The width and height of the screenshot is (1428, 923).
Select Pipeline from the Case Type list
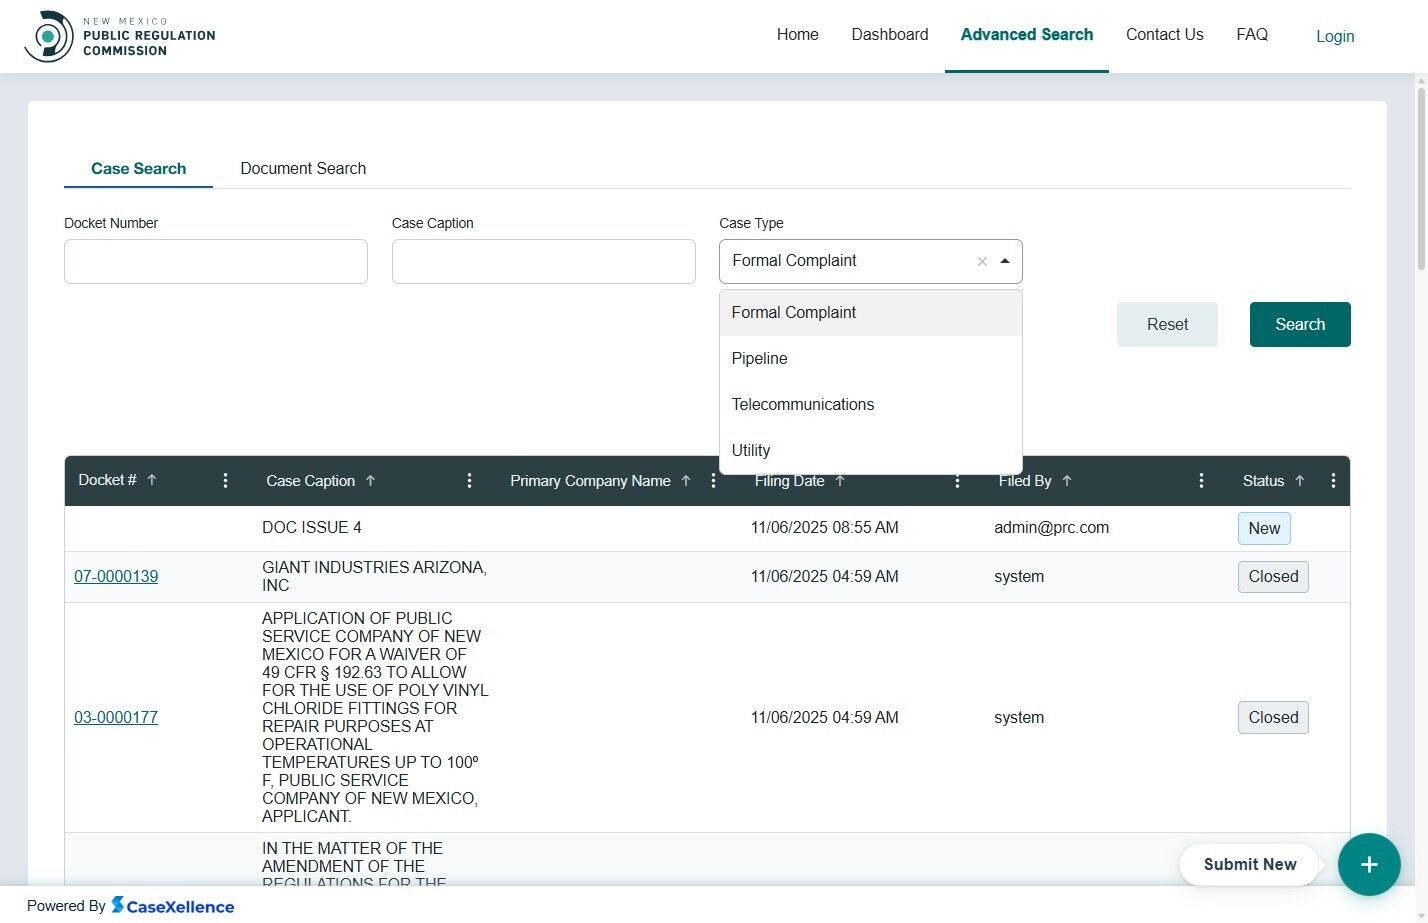coord(759,358)
